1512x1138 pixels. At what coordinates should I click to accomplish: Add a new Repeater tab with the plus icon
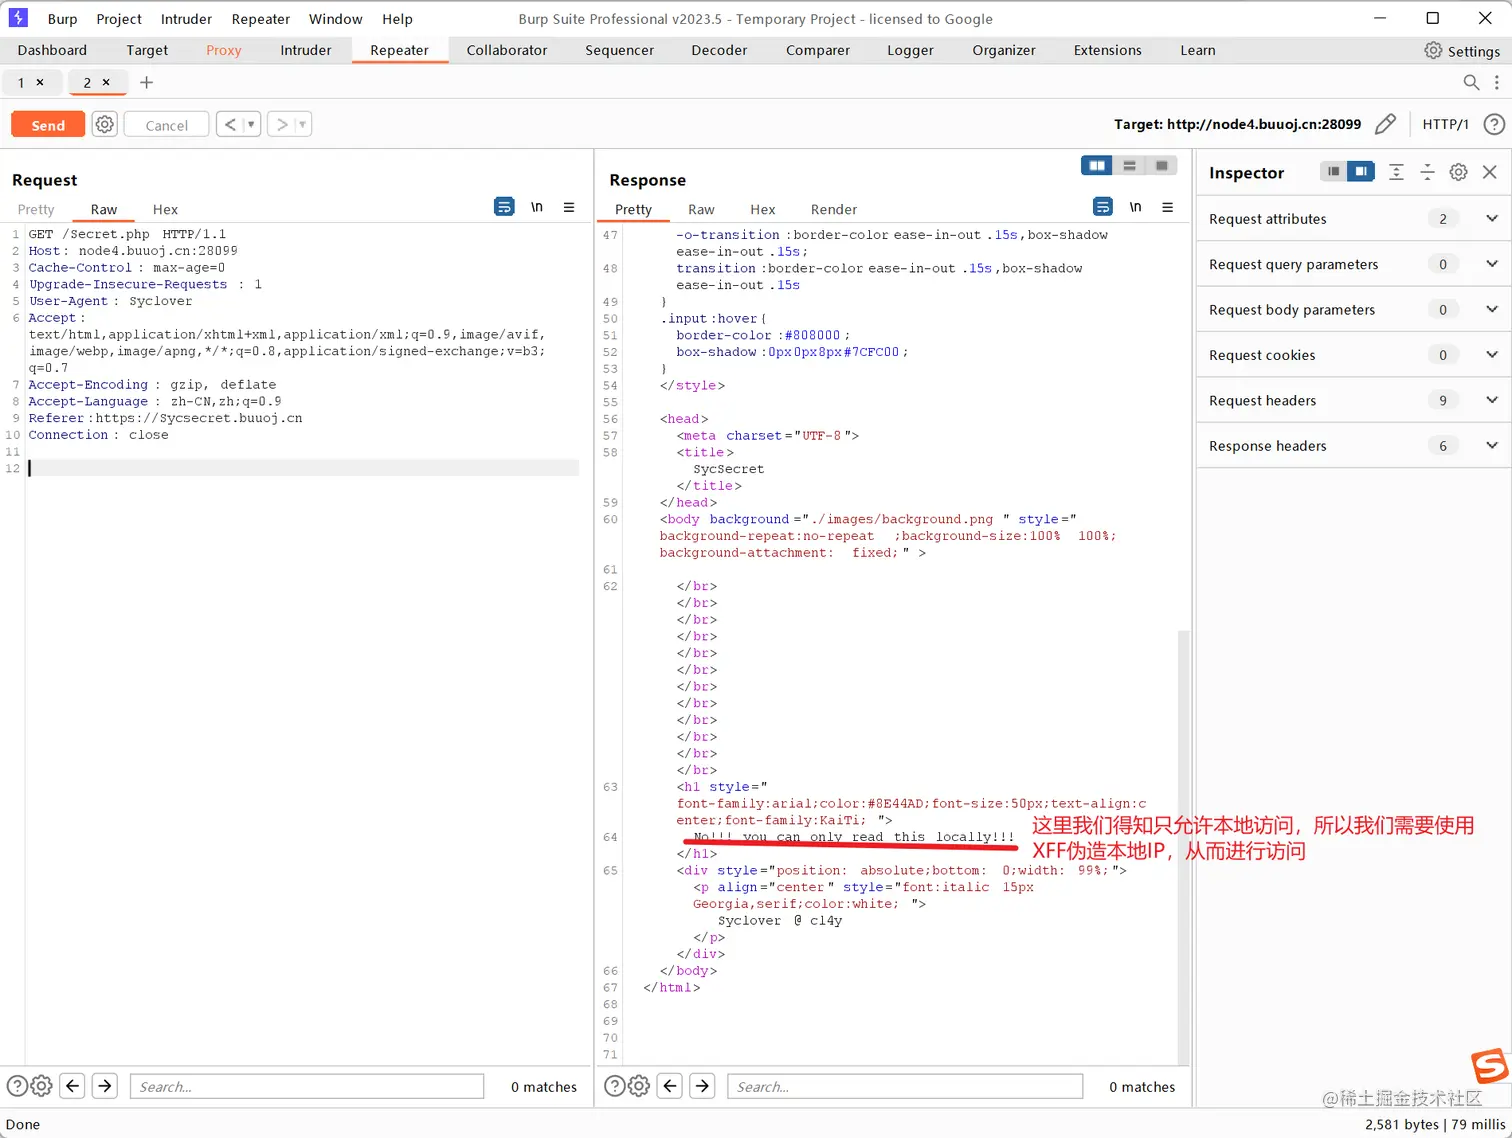point(146,82)
